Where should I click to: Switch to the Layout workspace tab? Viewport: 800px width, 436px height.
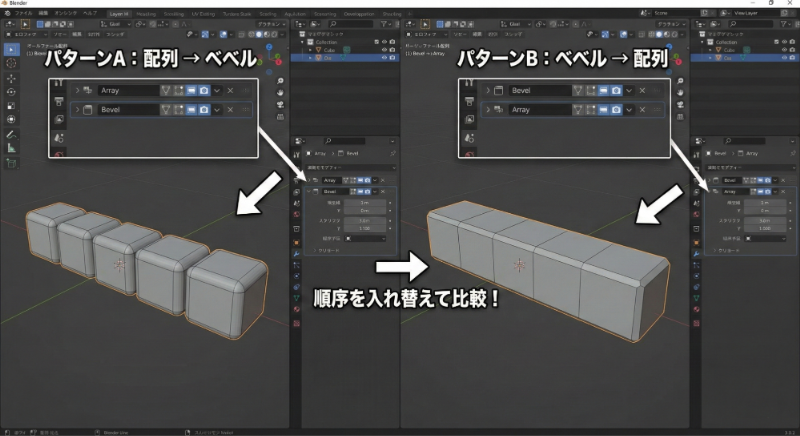[x=119, y=14]
